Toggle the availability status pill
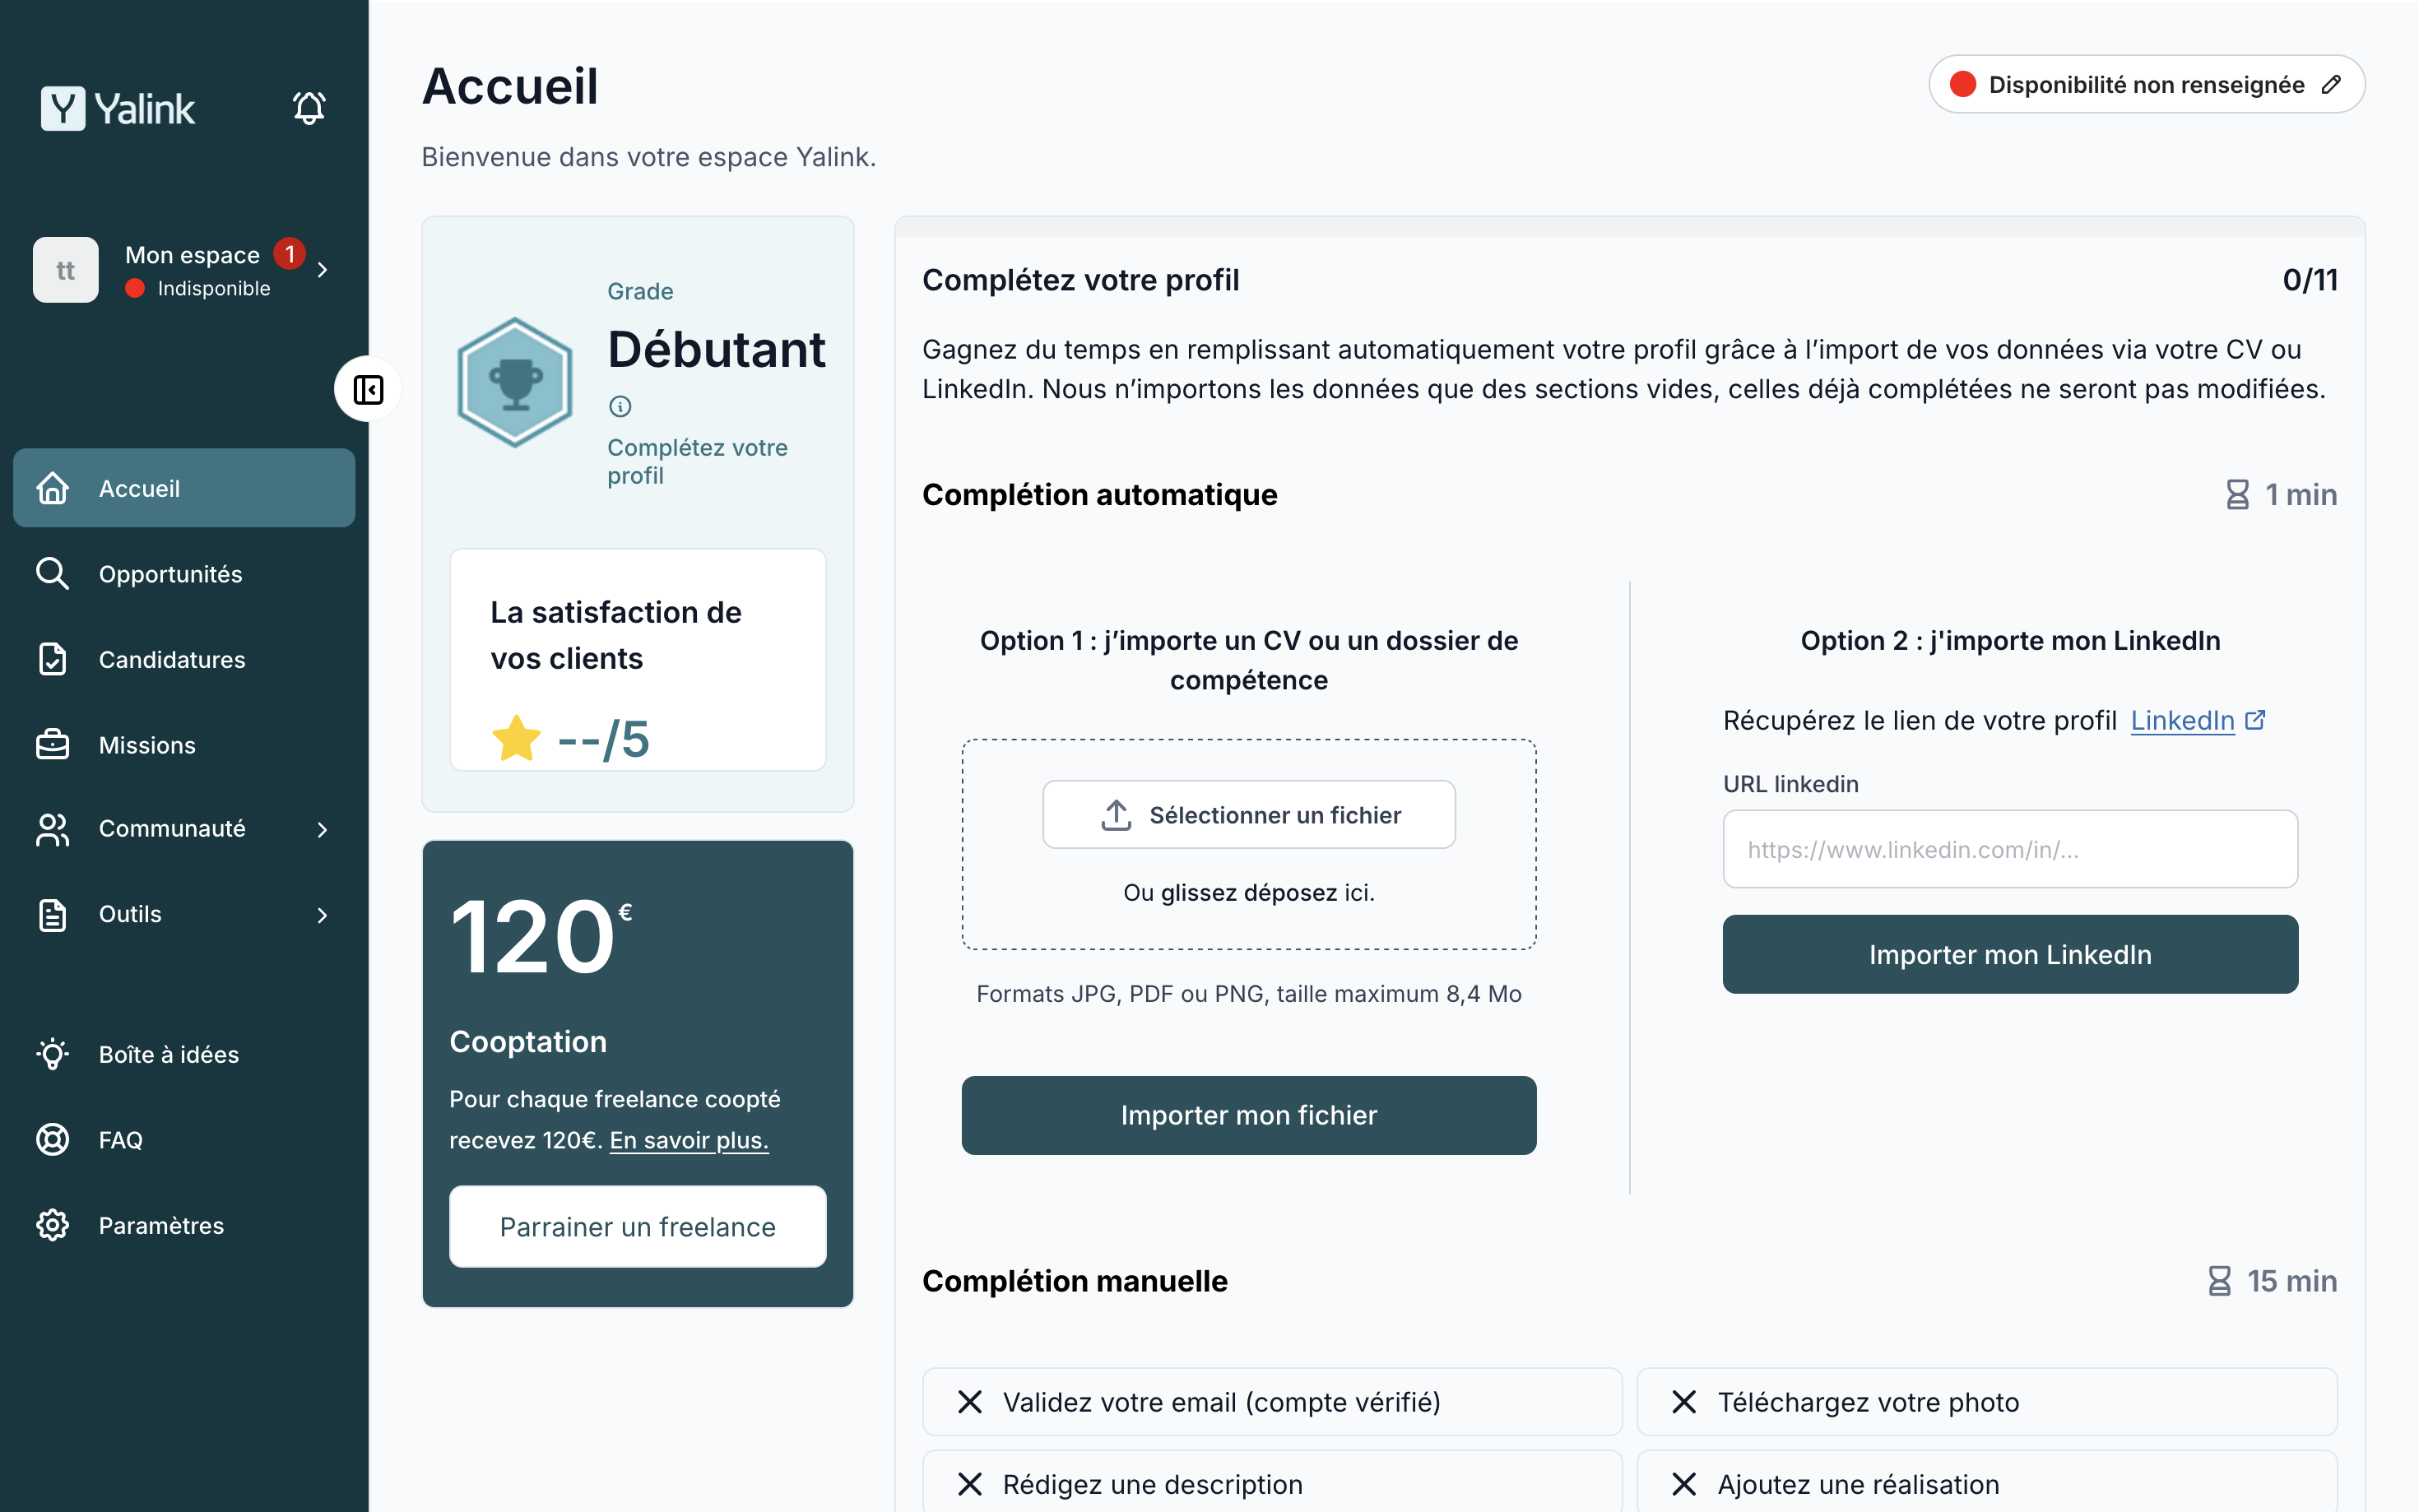 point(2144,85)
